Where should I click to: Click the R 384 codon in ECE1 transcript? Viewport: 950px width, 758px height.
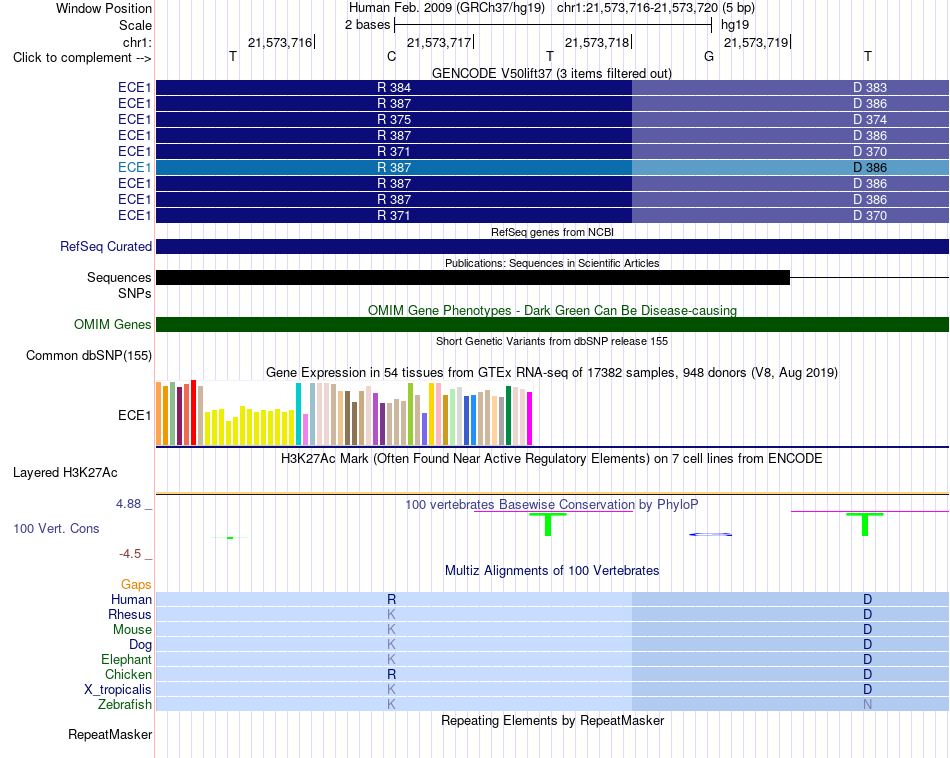pyautogui.click(x=394, y=88)
